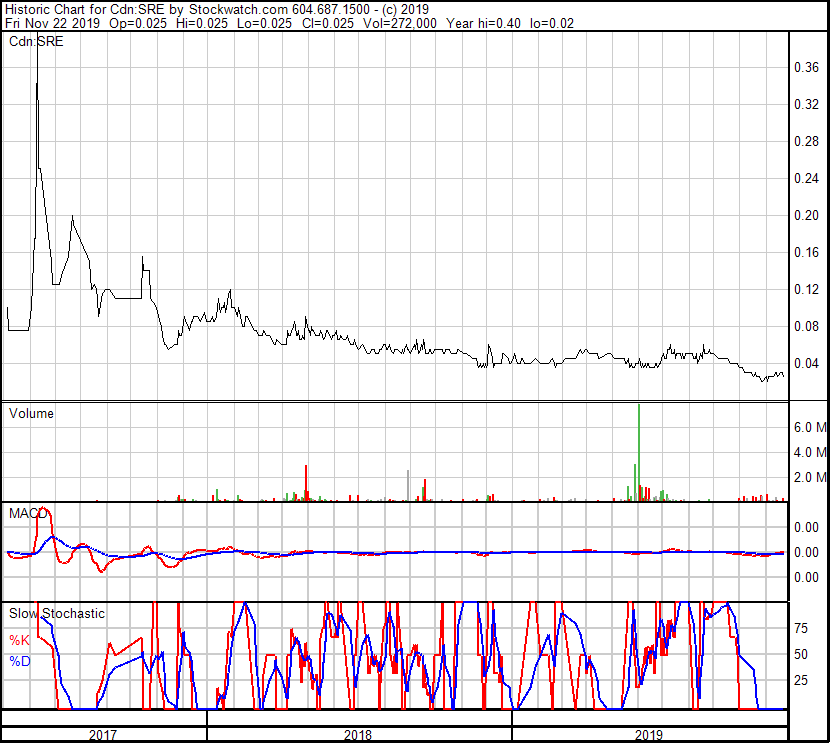Click the 'Stockwatch.com 604.687.1500' text in header
This screenshot has width=830, height=743.
tap(279, 10)
